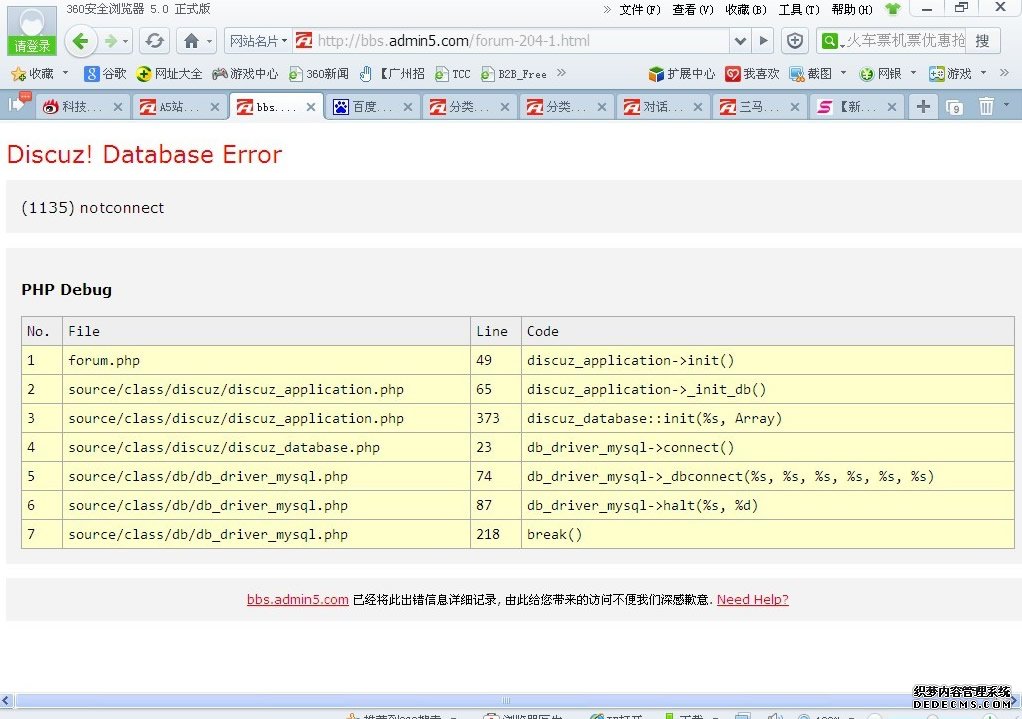Open the 扩展中心 extension center

682,74
